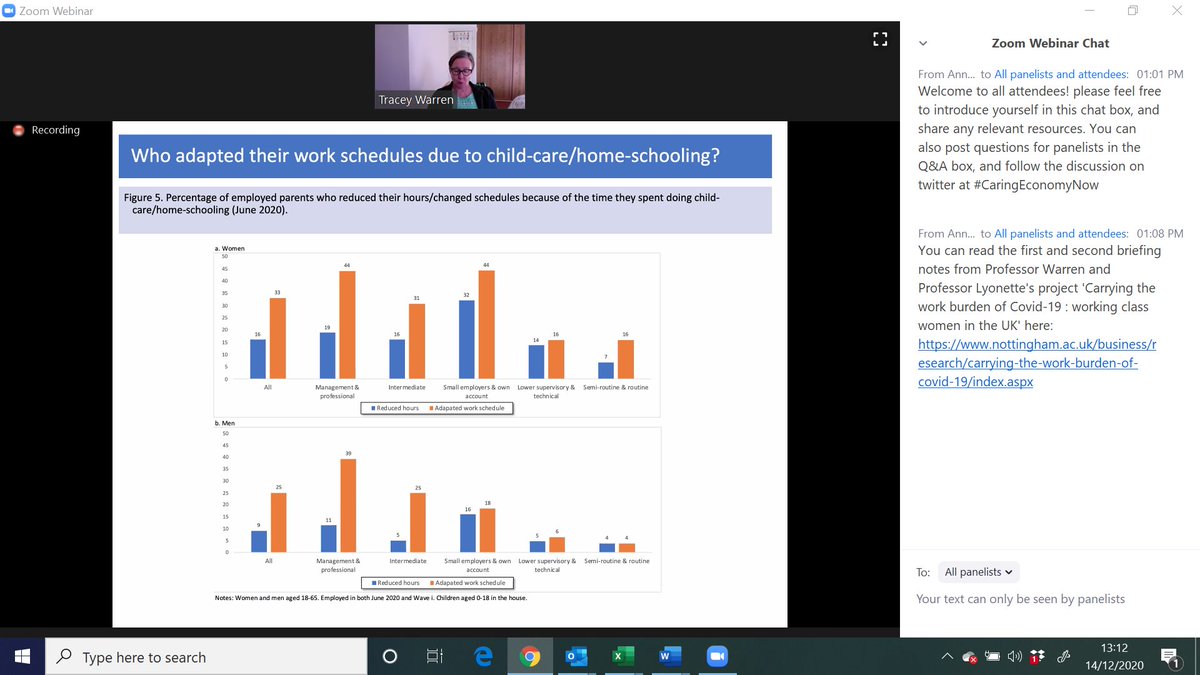Image resolution: width=1200 pixels, height=675 pixels.
Task: Open Microsoft Word from the taskbar
Action: point(669,656)
